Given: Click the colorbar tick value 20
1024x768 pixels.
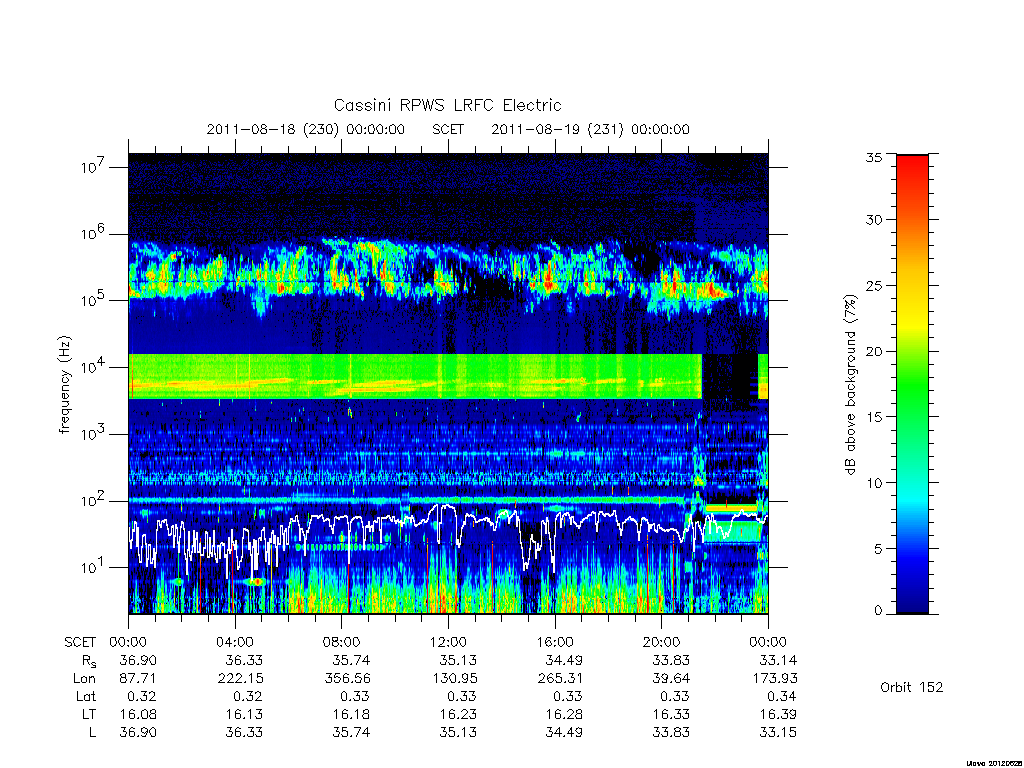Looking at the screenshot, I should [874, 351].
